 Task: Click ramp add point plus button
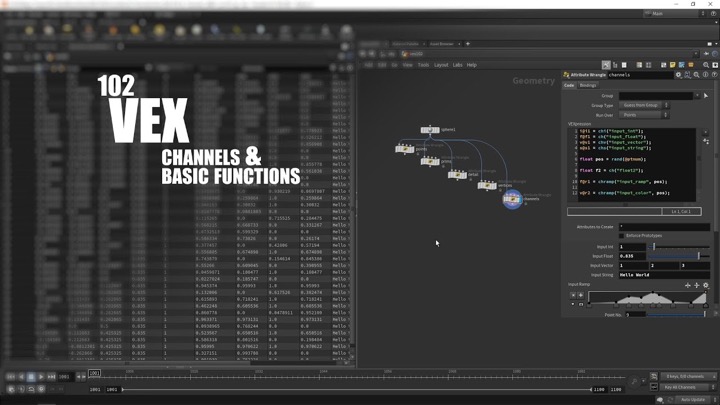(x=580, y=295)
